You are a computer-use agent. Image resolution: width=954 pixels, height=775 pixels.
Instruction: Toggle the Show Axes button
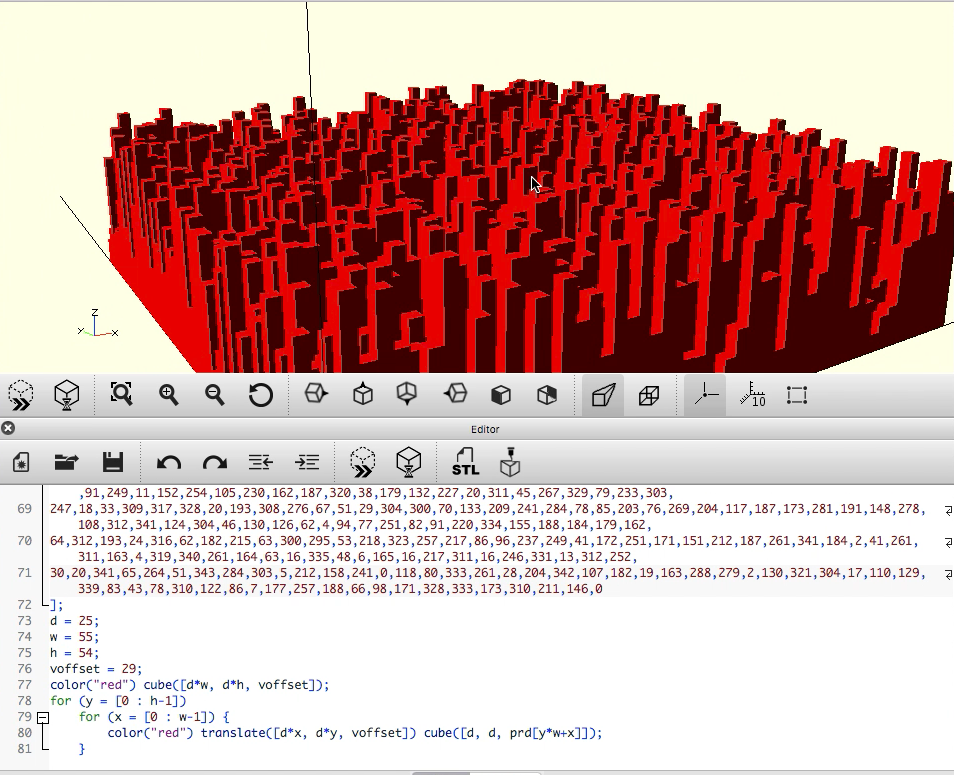[x=707, y=395]
